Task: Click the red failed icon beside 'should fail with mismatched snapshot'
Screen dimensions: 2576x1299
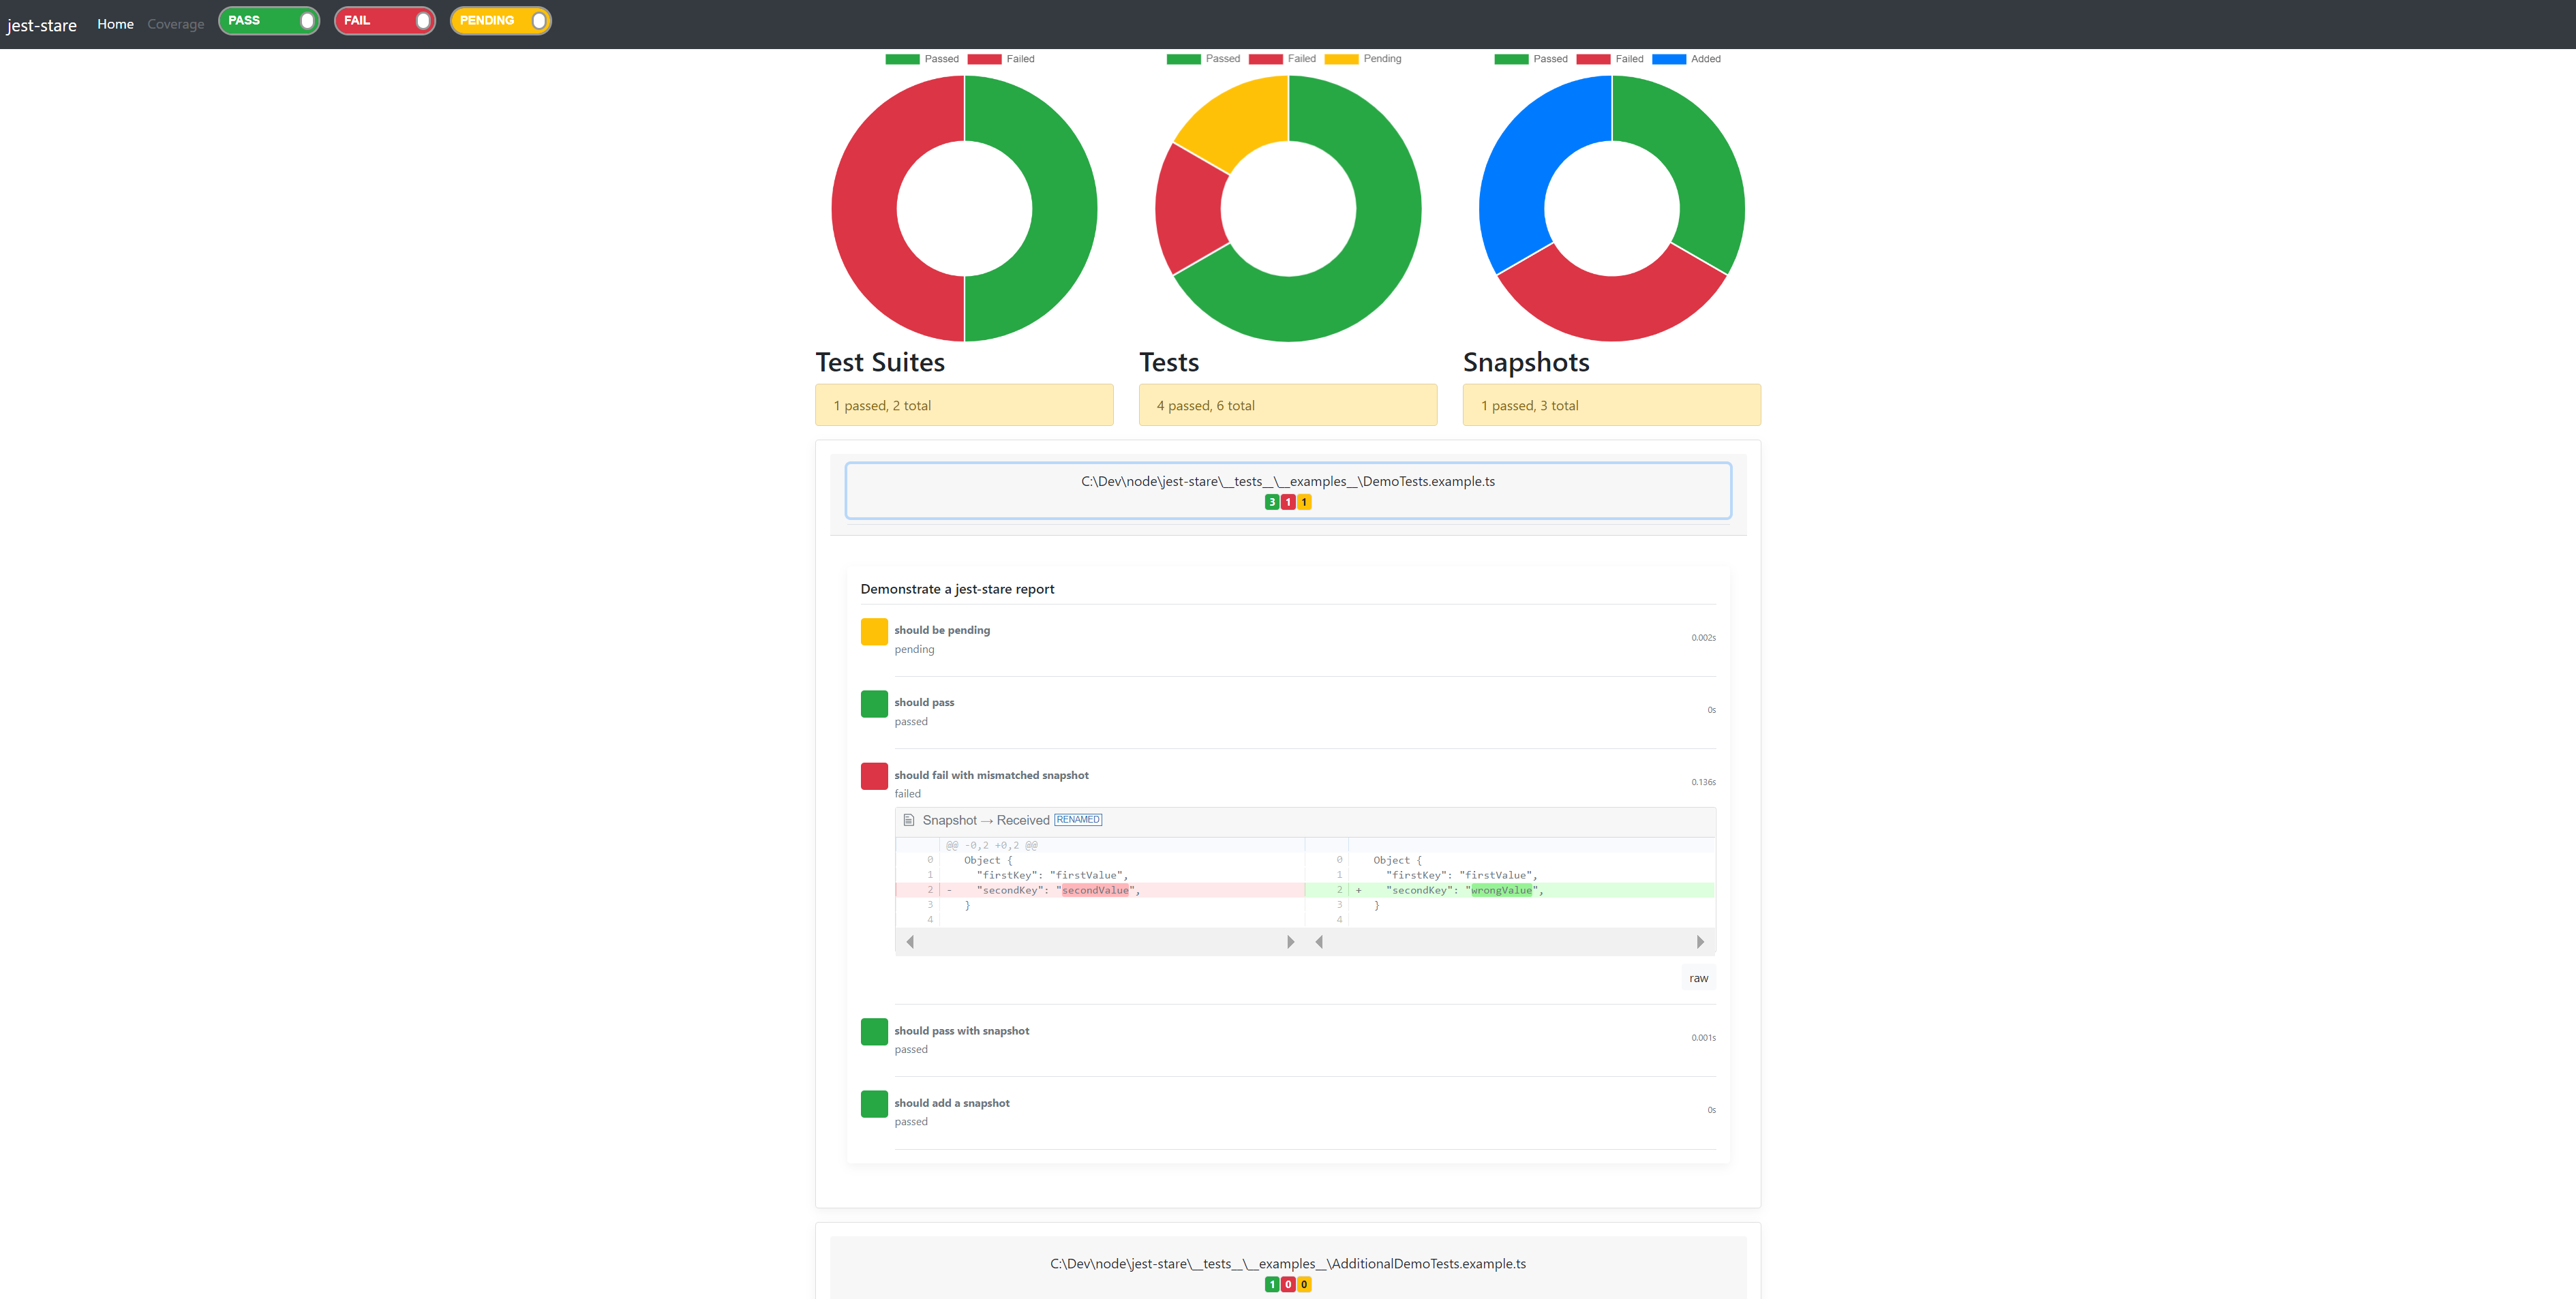Action: point(873,776)
